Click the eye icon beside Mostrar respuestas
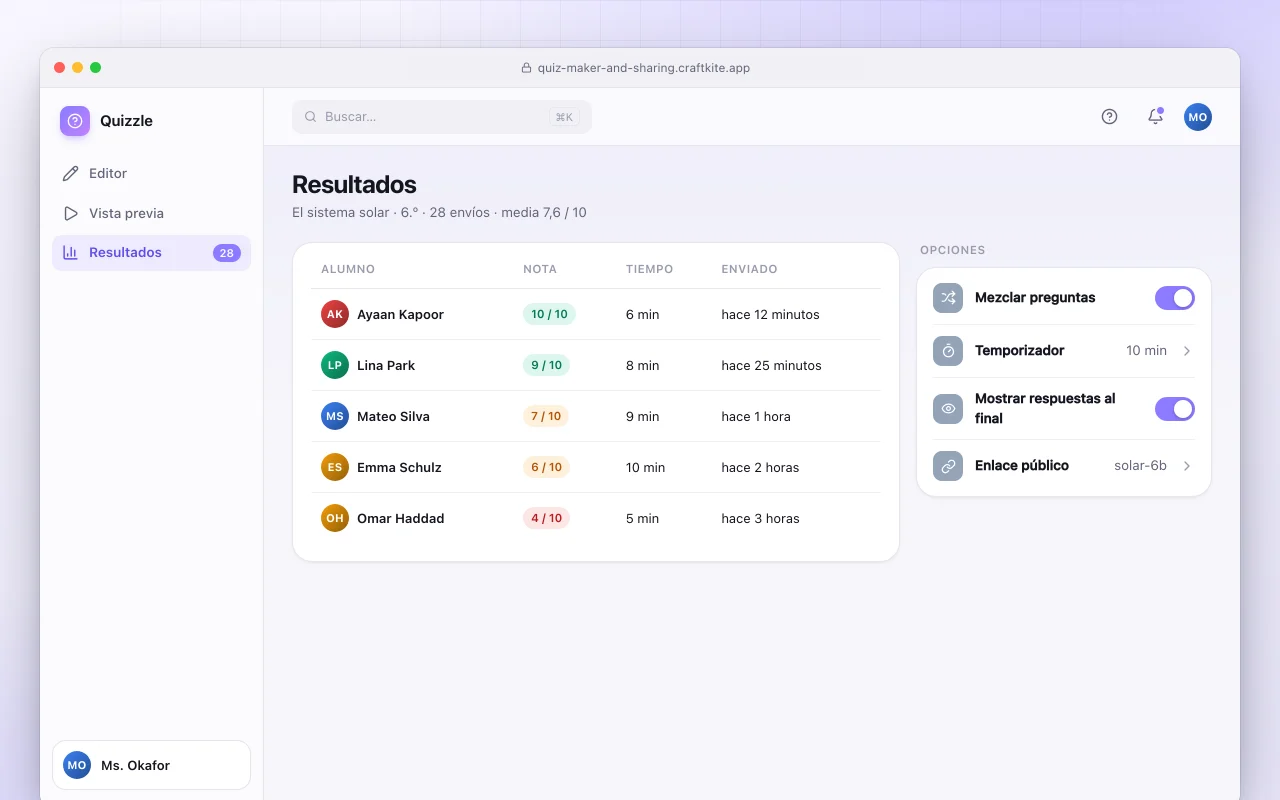Viewport: 1280px width, 800px height. (948, 408)
